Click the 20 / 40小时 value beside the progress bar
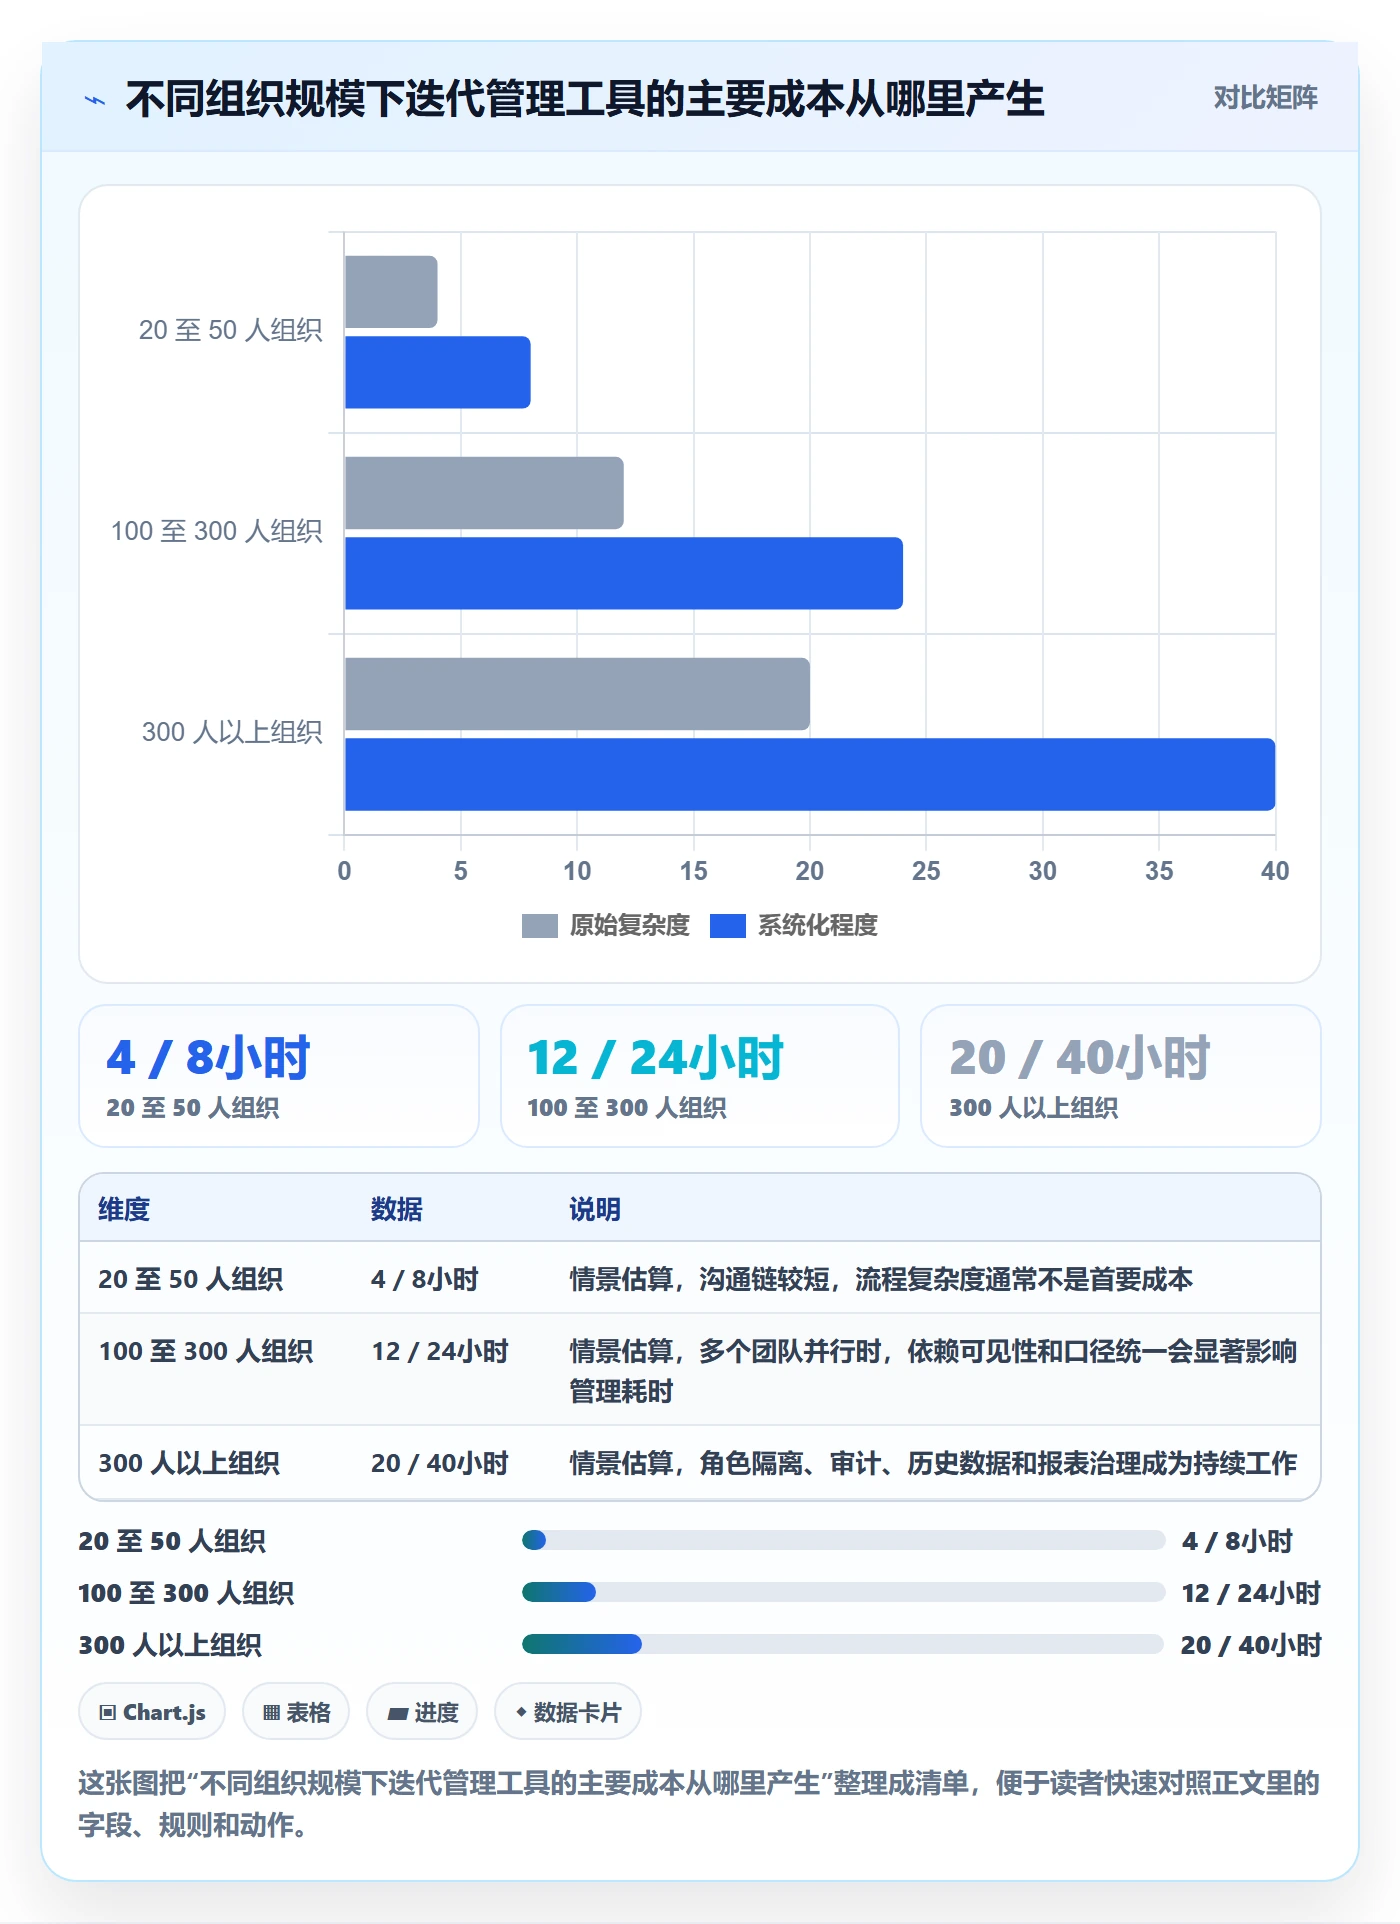Screen dimensions: 1400x1924 coord(1251,1645)
